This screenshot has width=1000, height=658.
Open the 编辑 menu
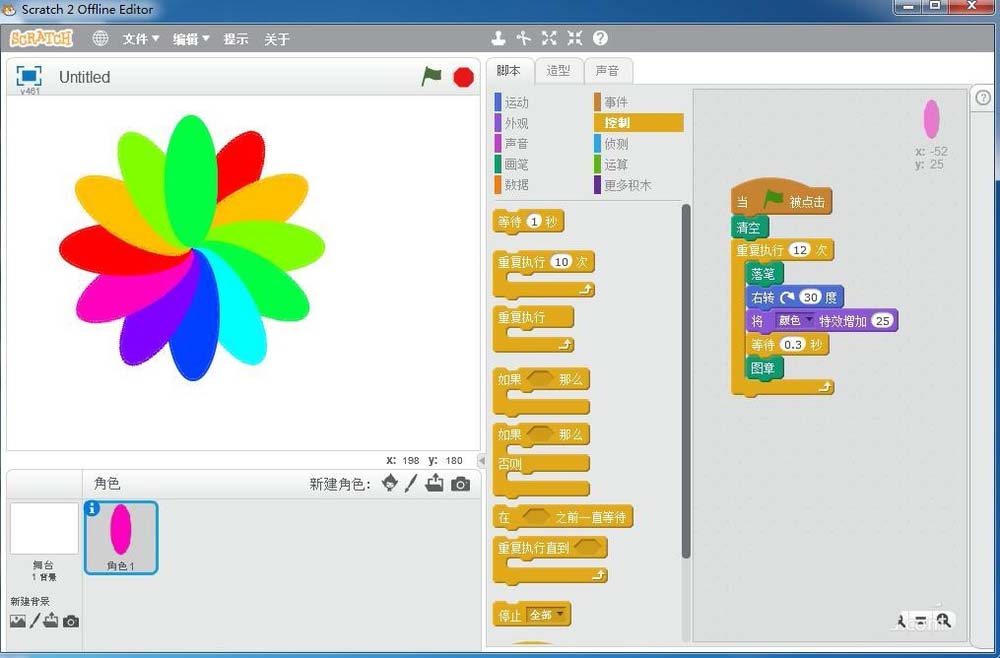tap(191, 39)
